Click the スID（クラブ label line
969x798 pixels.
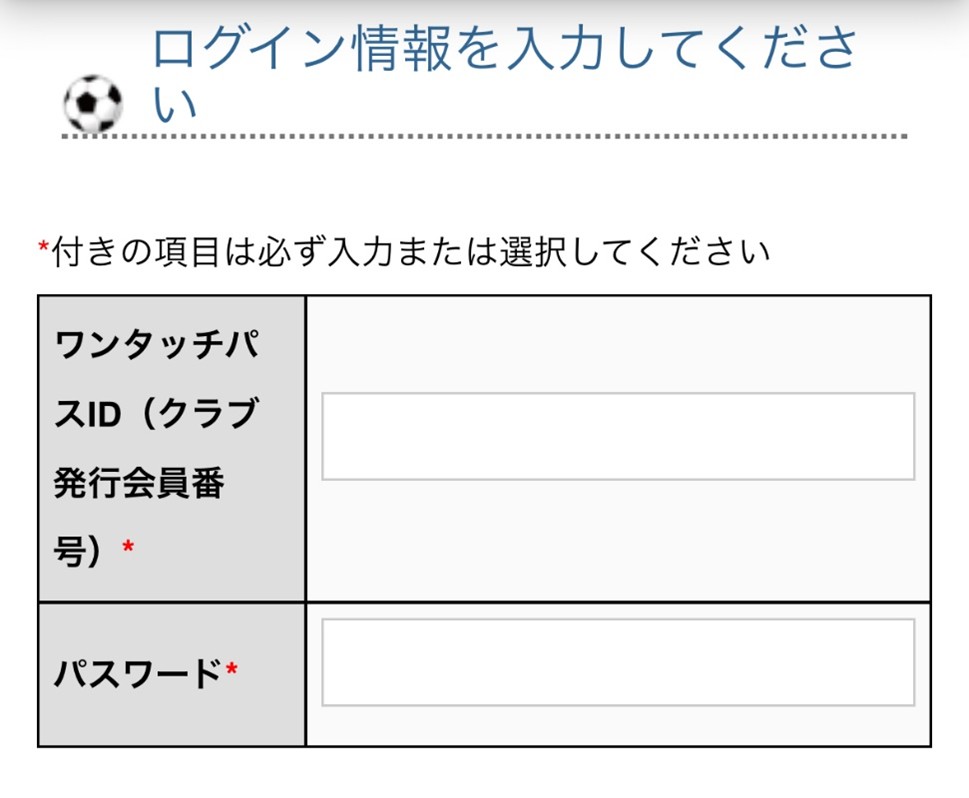point(156,415)
